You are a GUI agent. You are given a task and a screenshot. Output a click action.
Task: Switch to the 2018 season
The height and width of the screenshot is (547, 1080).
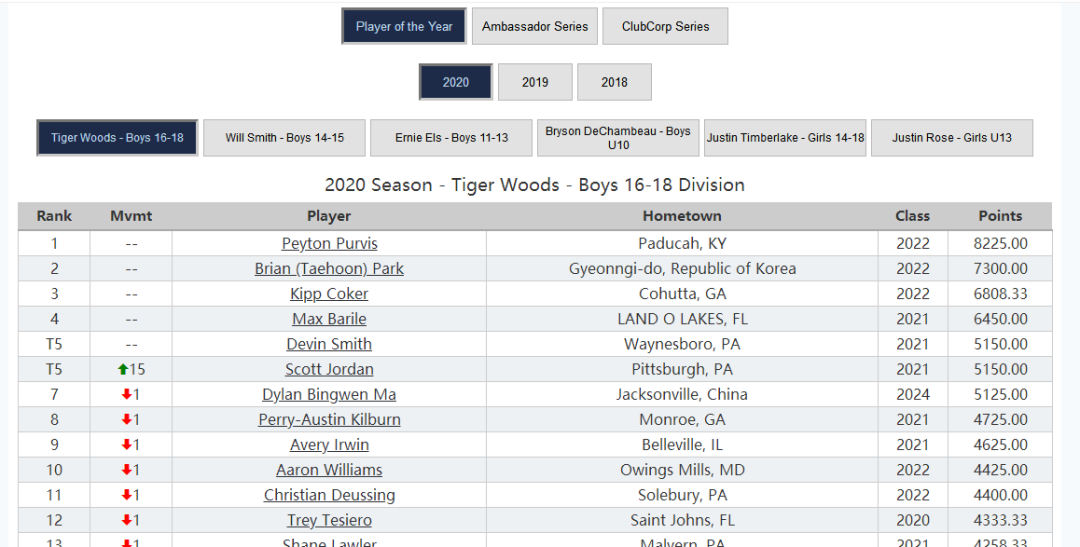click(x=614, y=82)
